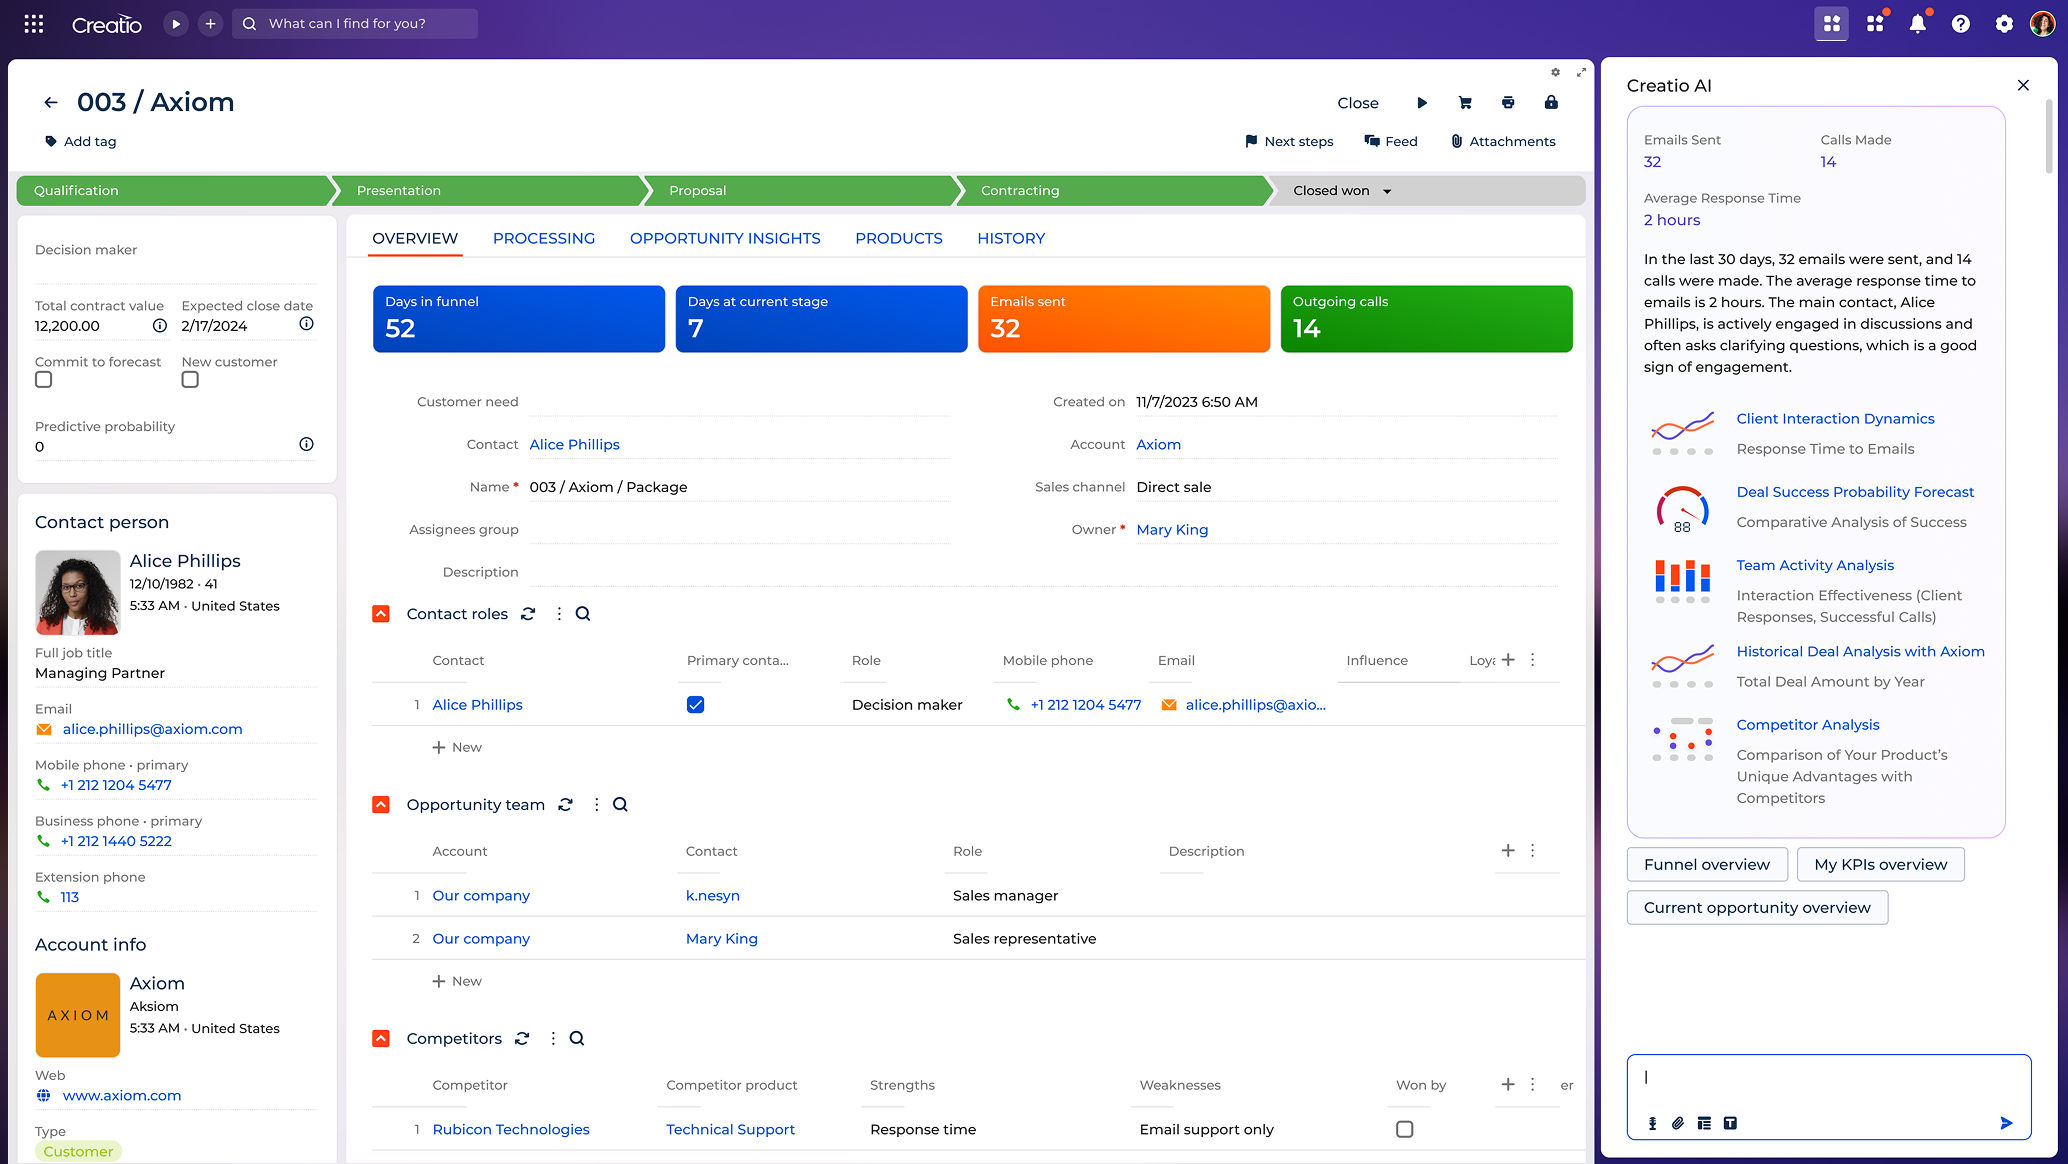This screenshot has width=2068, height=1164.
Task: Mark Rubicon Technologies as Won by
Action: pyautogui.click(x=1404, y=1129)
